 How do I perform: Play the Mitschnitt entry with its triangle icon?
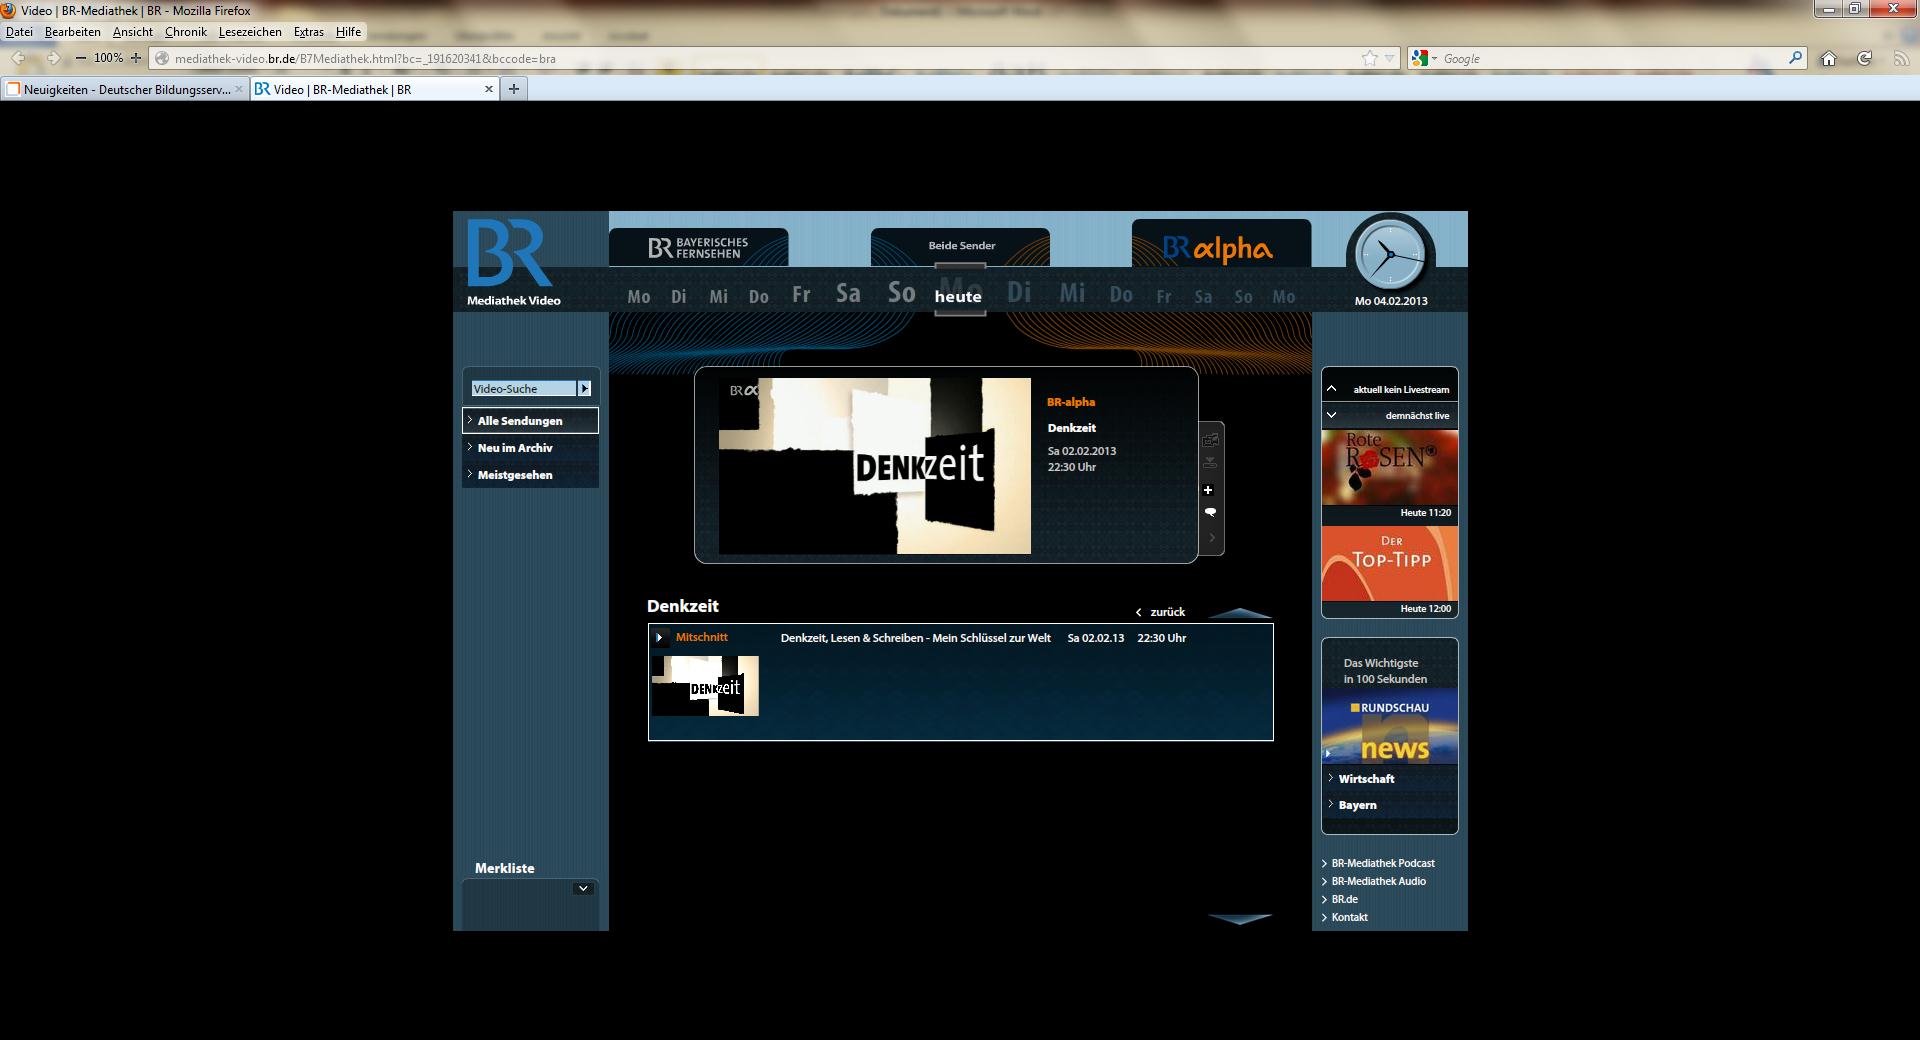pyautogui.click(x=660, y=638)
